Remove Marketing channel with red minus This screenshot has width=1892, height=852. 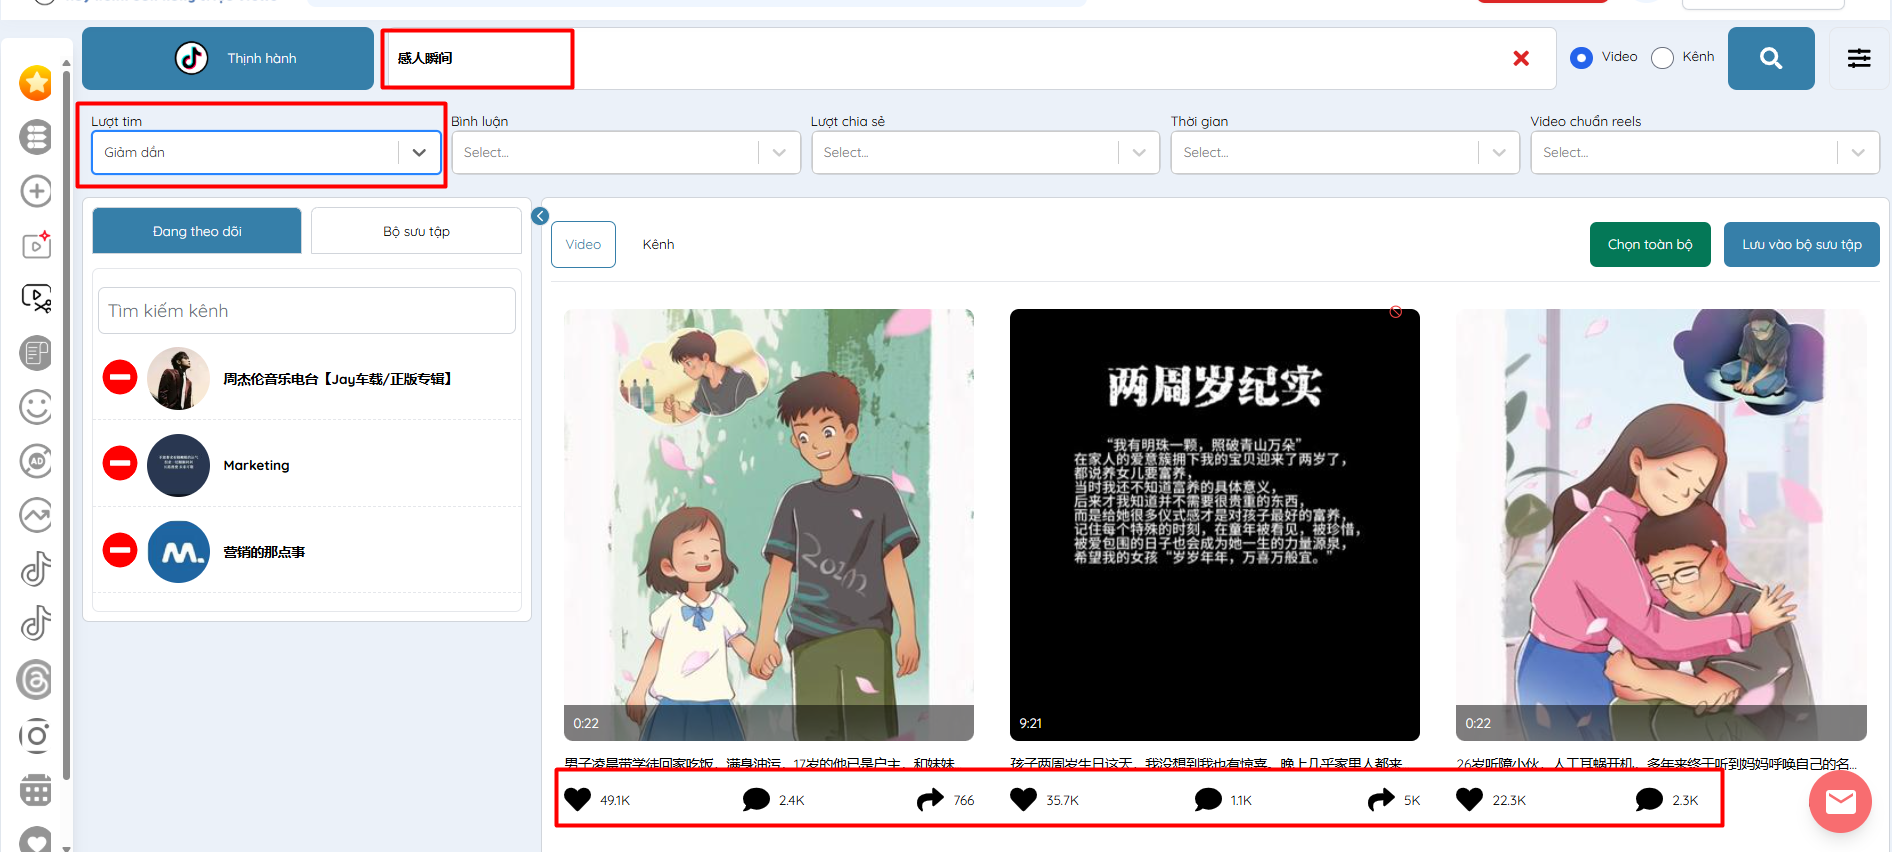tap(120, 463)
